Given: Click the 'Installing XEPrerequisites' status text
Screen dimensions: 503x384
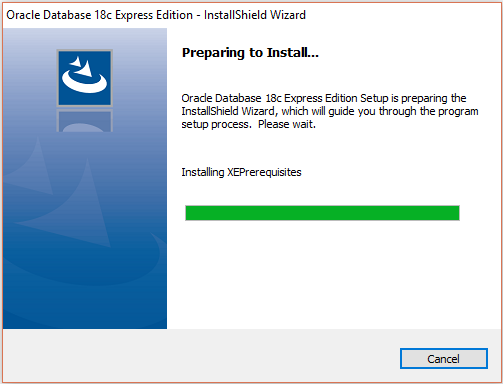Looking at the screenshot, I should pos(241,172).
